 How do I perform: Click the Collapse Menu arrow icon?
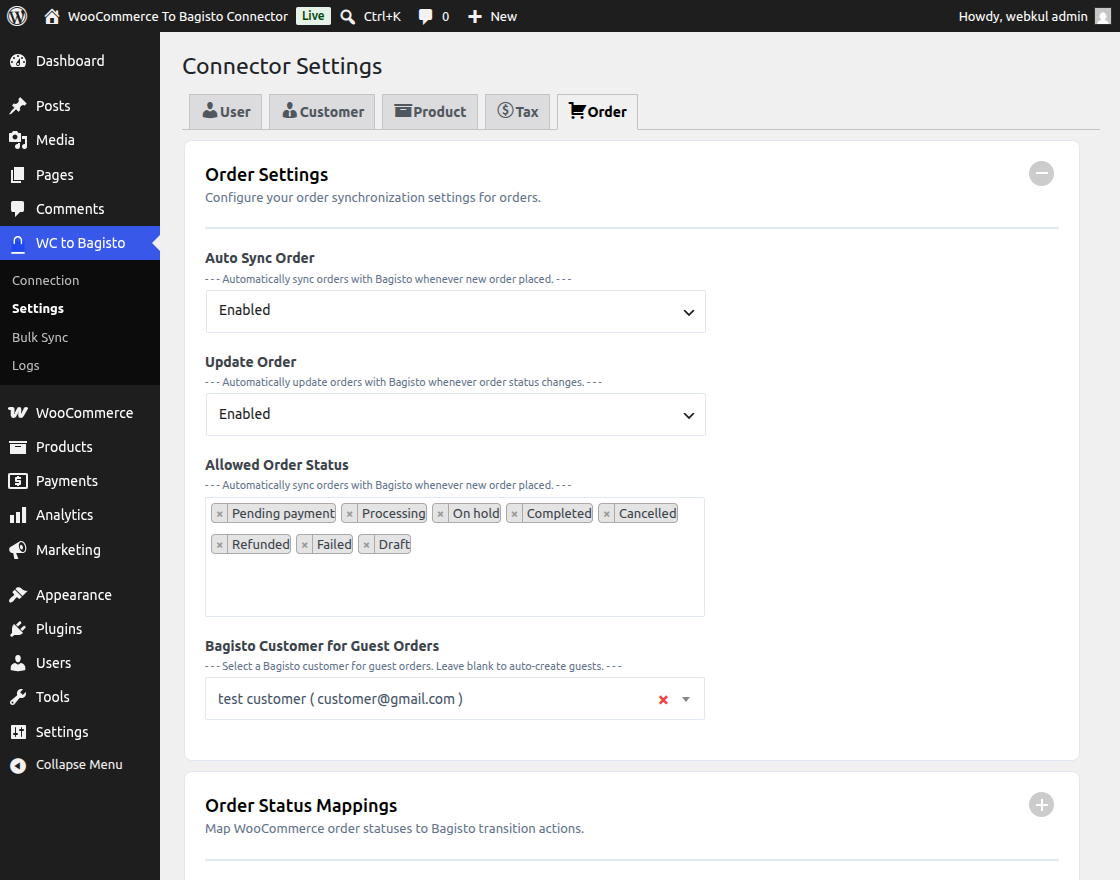pos(18,766)
